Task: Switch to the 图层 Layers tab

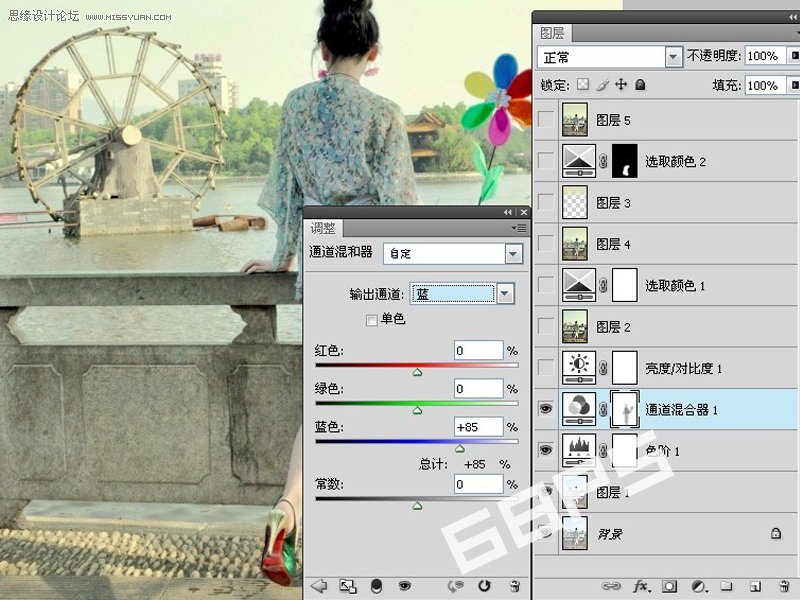Action: pyautogui.click(x=552, y=33)
